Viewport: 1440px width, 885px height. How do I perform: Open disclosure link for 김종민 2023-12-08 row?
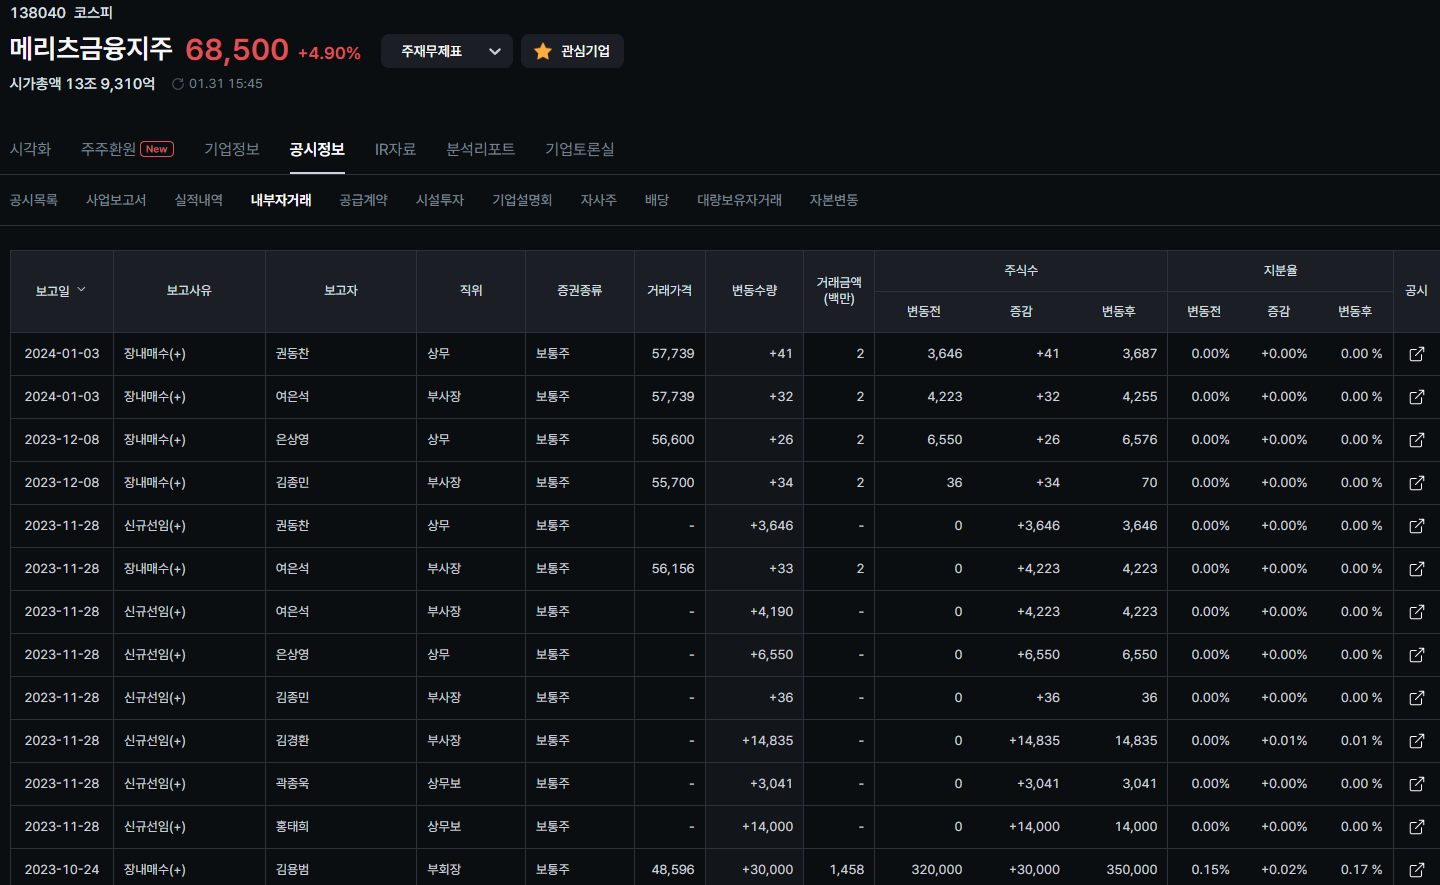pos(1416,483)
